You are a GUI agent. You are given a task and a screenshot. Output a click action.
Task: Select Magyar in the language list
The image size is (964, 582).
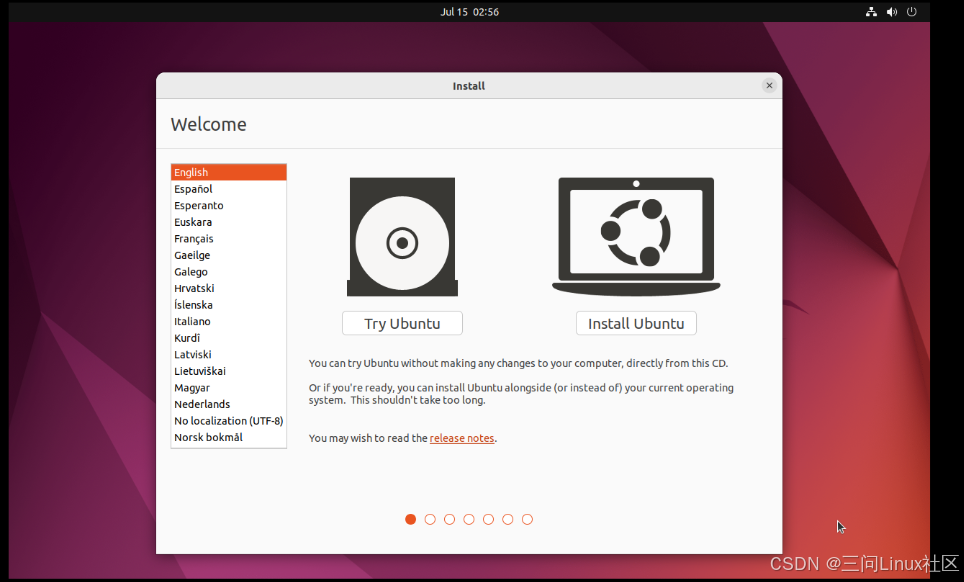click(x=229, y=388)
